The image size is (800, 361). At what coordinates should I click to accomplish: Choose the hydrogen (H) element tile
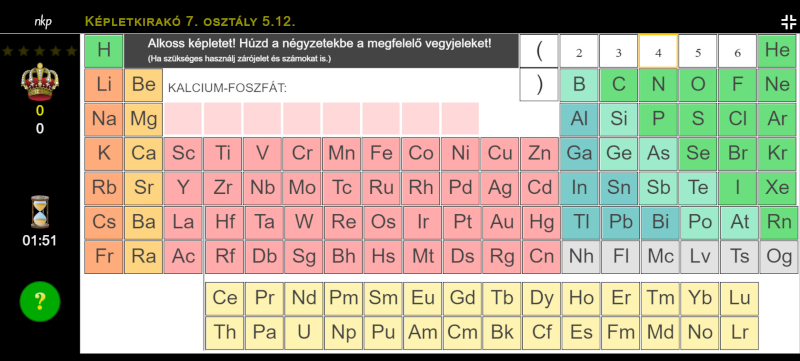(x=104, y=51)
